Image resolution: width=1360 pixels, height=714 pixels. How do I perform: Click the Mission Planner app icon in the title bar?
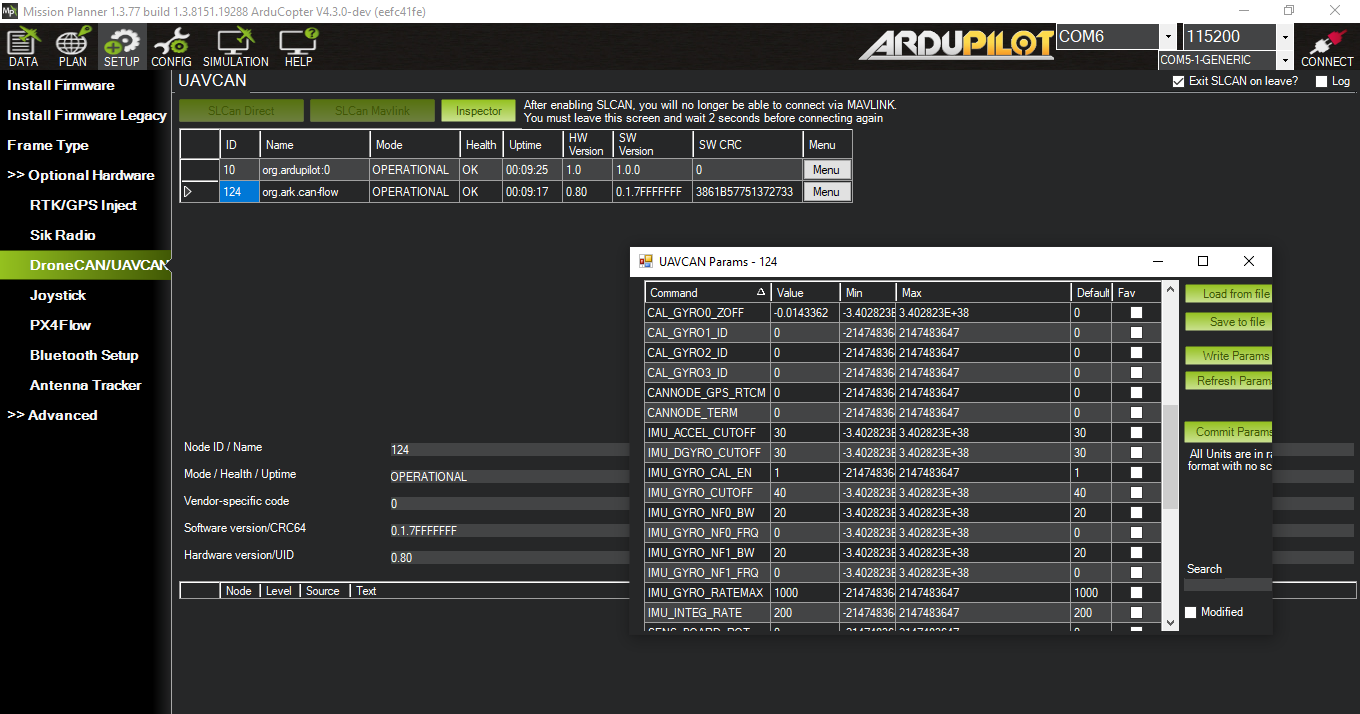[x=10, y=10]
